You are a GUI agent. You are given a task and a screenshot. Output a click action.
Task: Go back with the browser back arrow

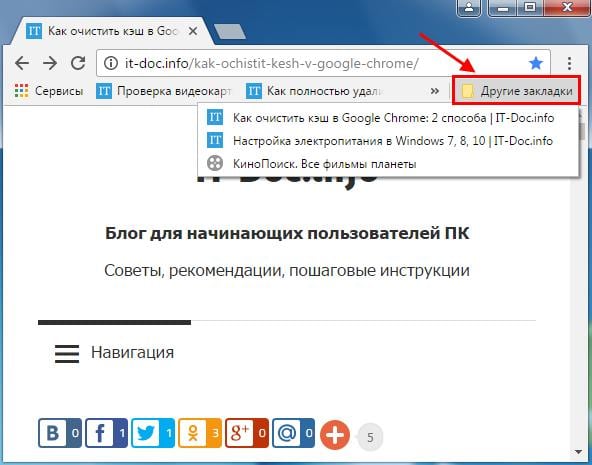click(22, 63)
